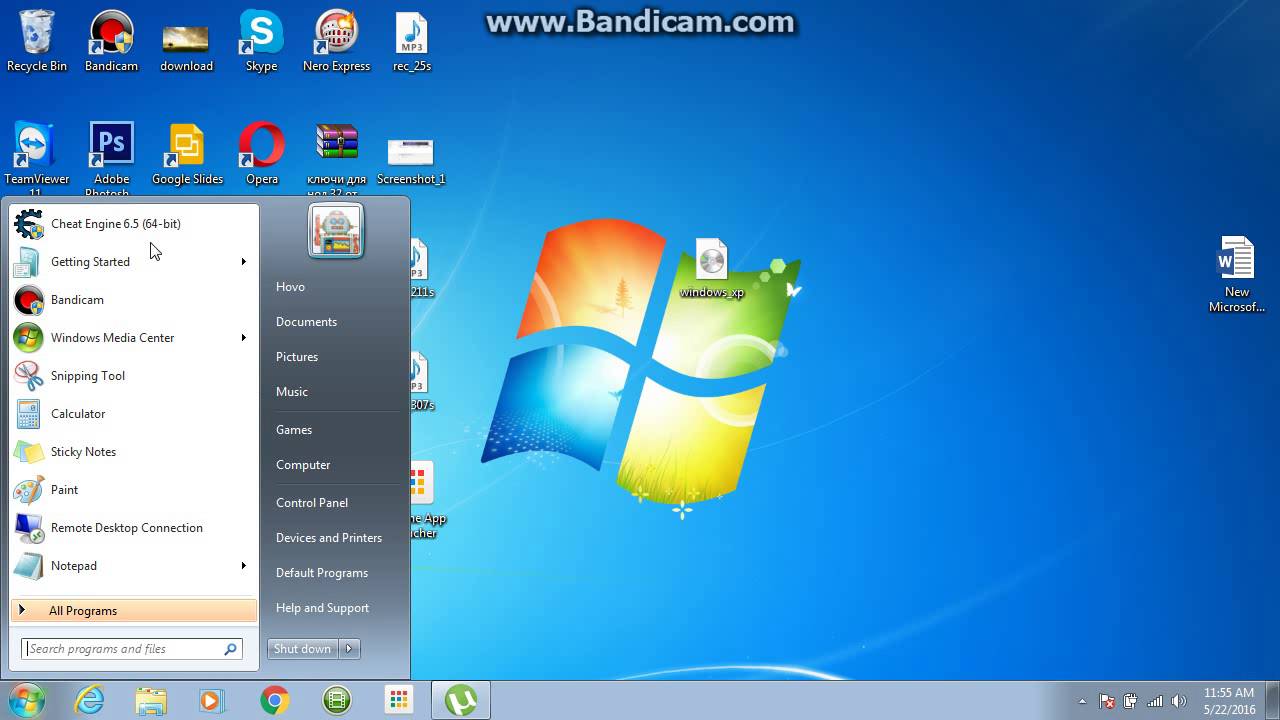Click the taskbar clock and date
This screenshot has width=1280, height=720.
[x=1229, y=701]
